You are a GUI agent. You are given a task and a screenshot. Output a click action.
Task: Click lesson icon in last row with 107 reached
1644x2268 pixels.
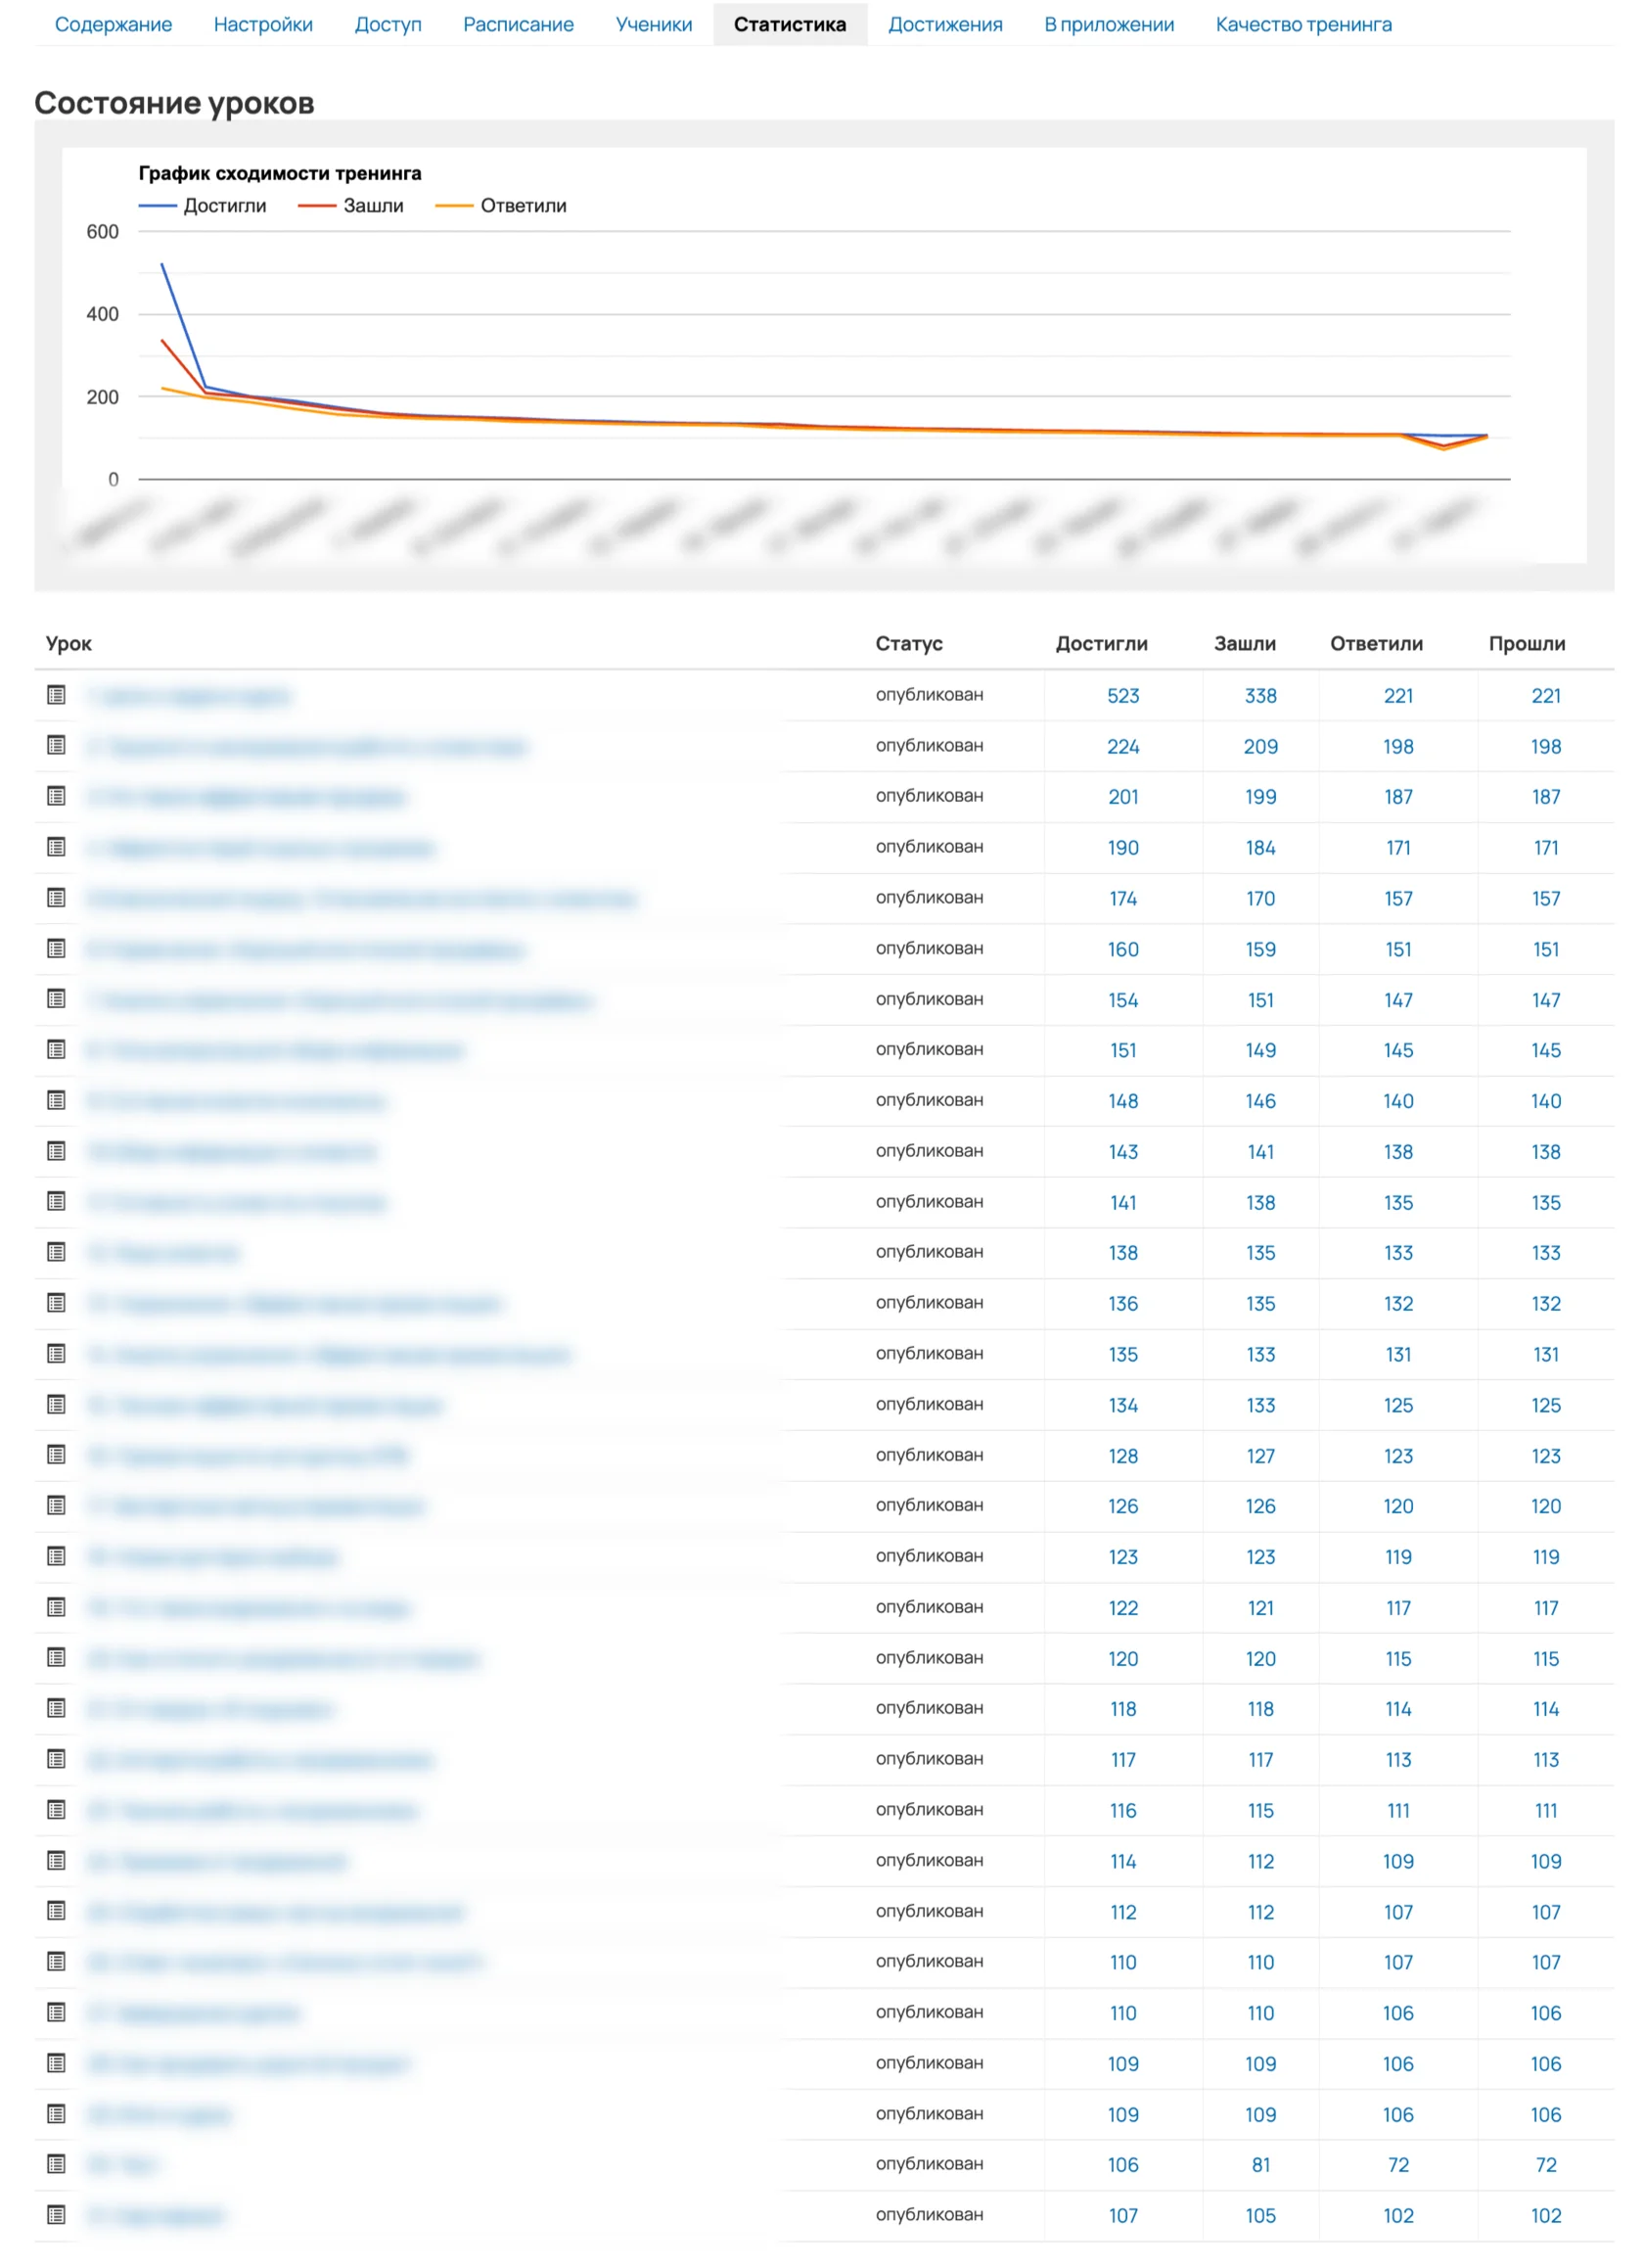56,2215
